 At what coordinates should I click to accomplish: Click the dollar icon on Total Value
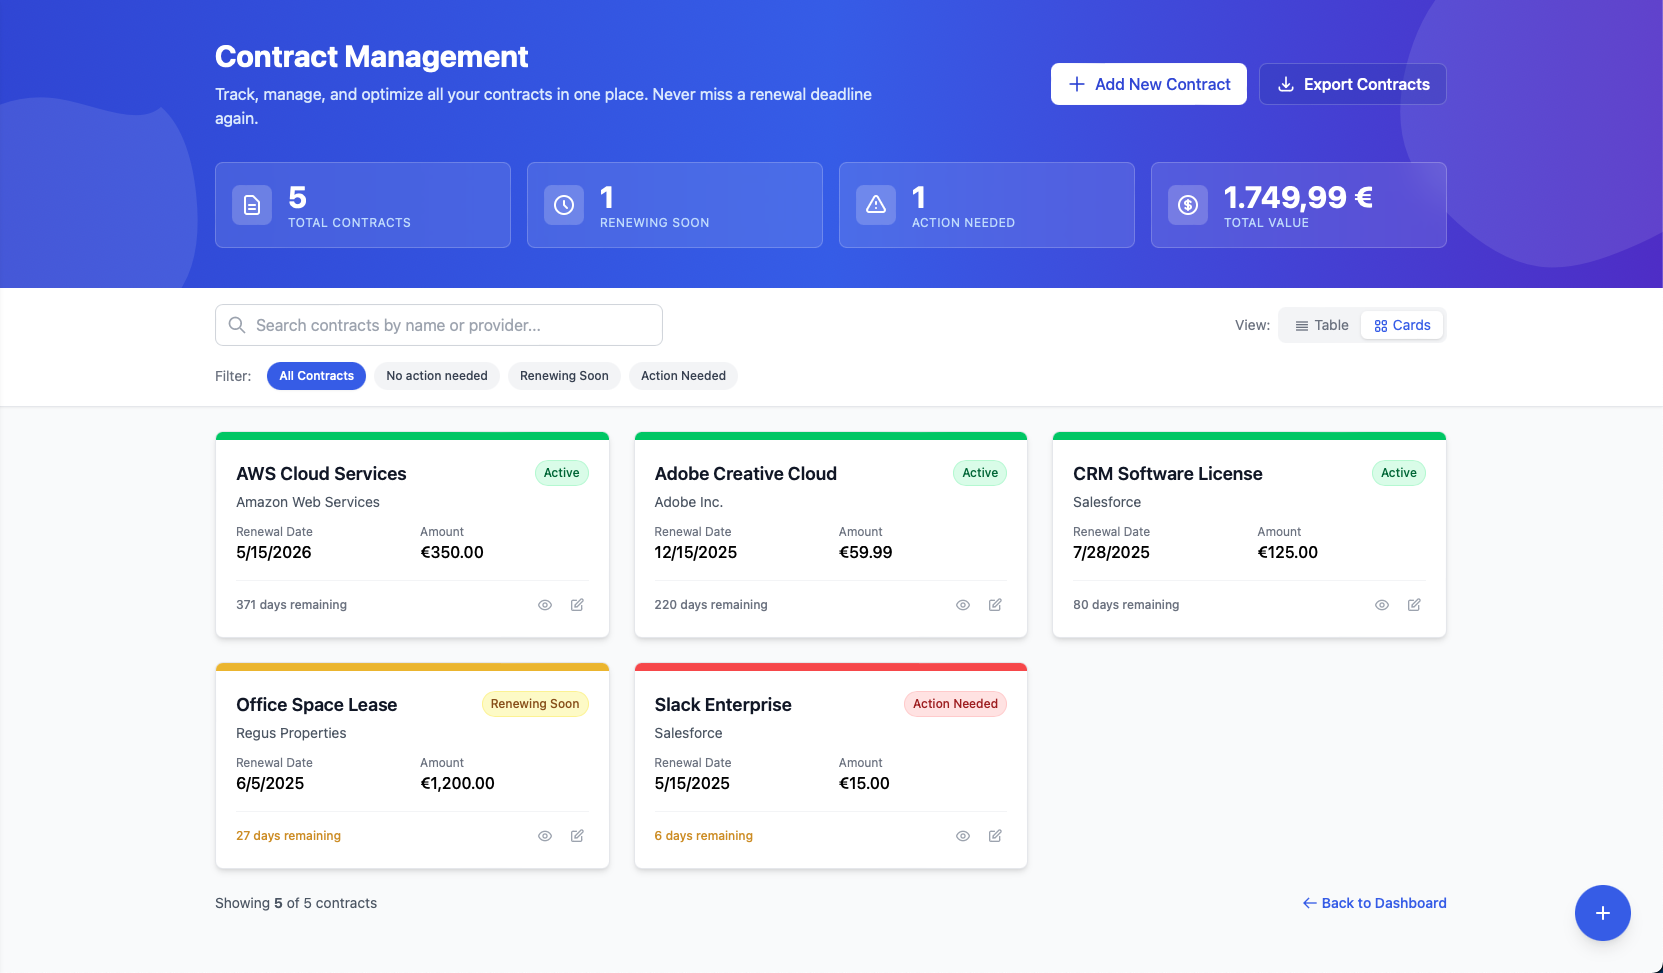tap(1188, 205)
